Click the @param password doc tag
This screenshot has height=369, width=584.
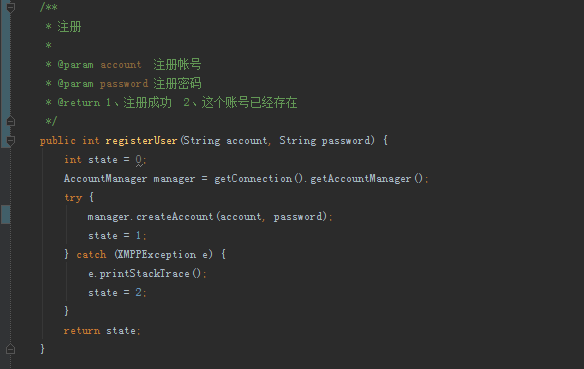pyautogui.click(x=102, y=84)
